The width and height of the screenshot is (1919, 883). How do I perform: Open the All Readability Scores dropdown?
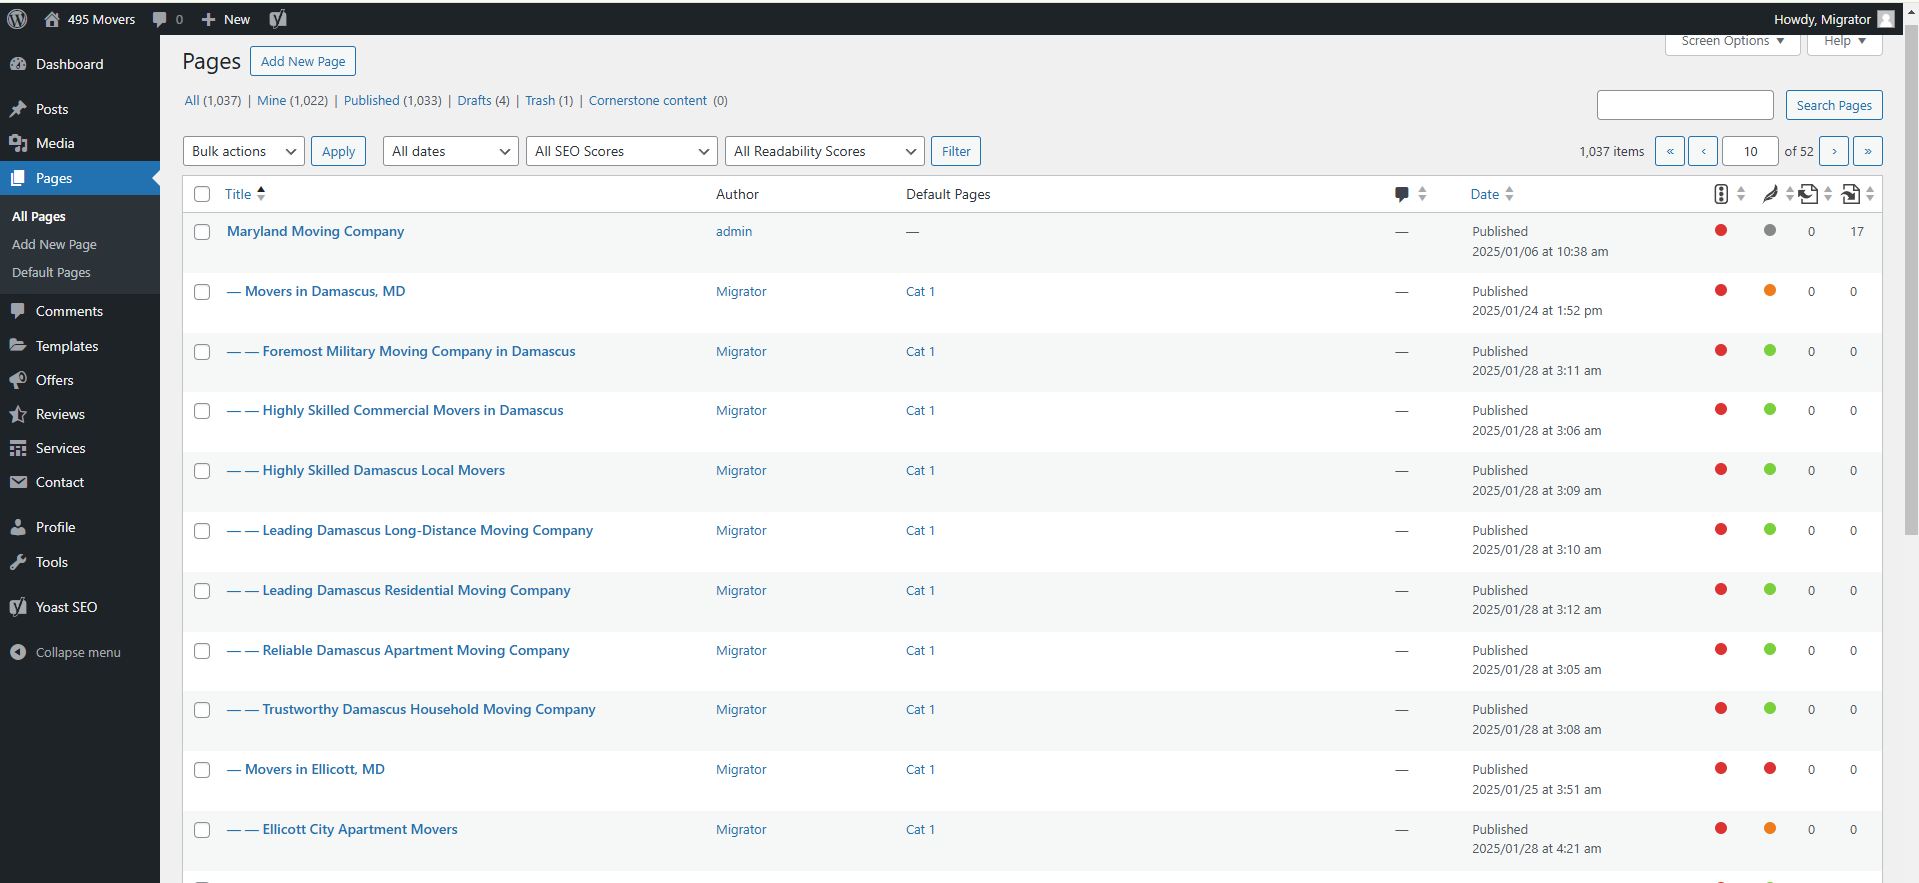pyautogui.click(x=824, y=151)
